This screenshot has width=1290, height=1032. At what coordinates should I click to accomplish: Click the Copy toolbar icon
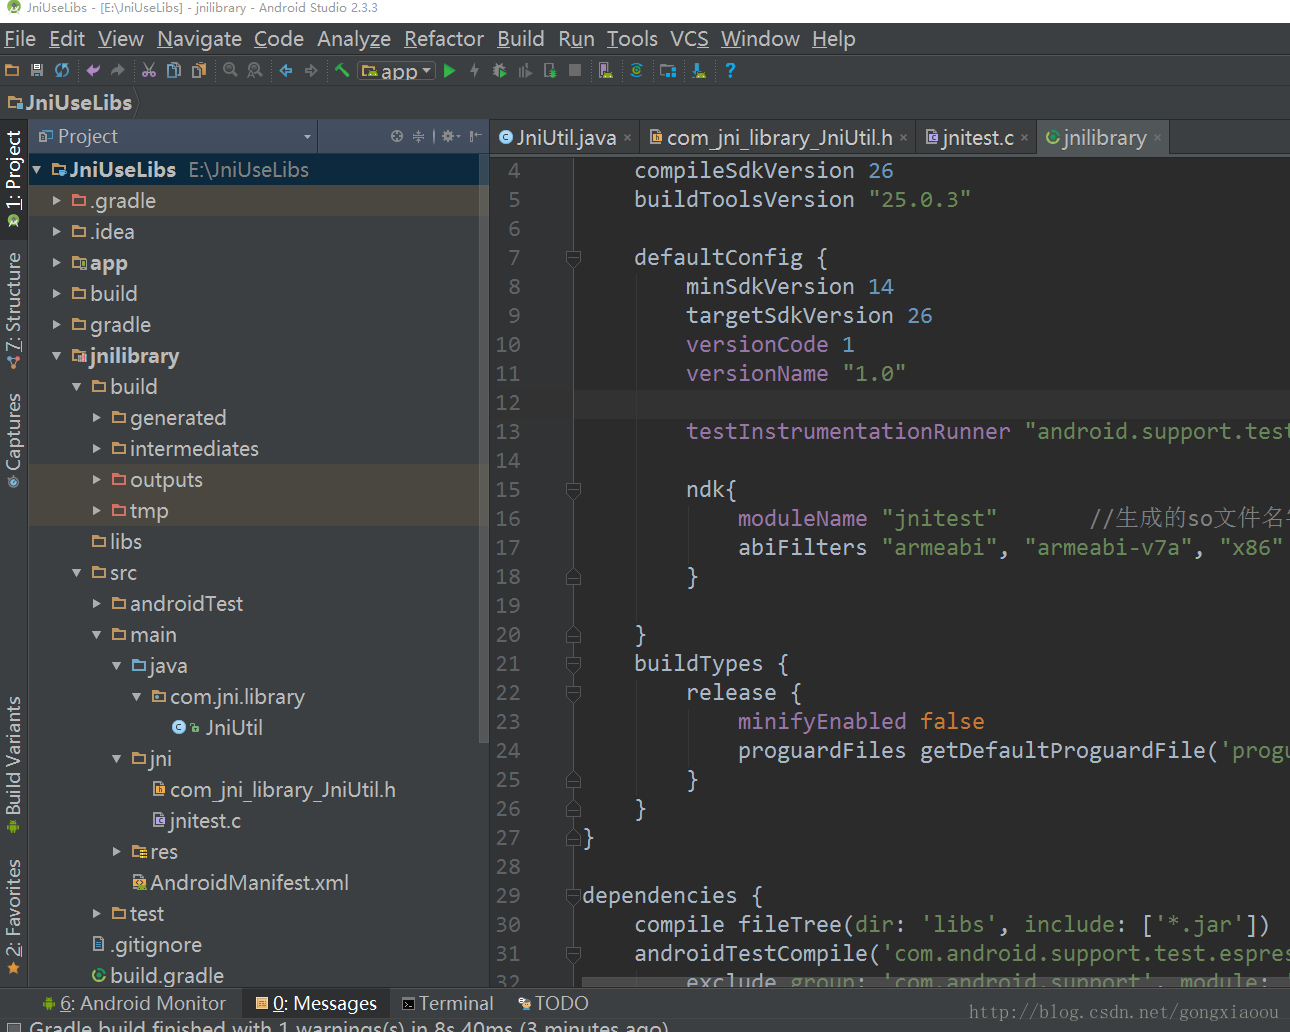pos(174,70)
